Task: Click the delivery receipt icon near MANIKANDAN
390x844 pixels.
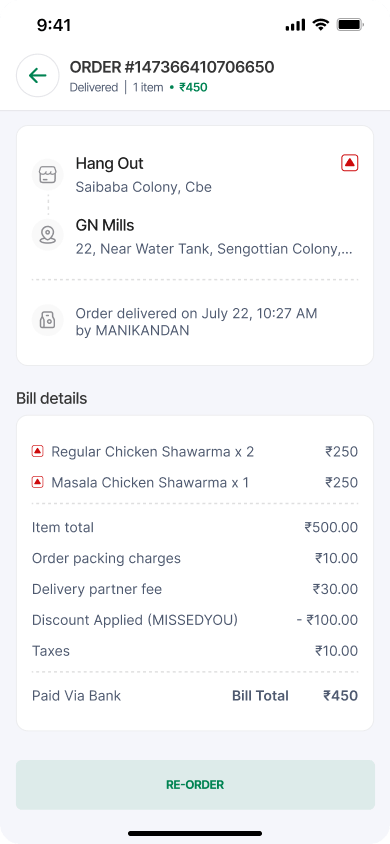Action: [x=48, y=320]
